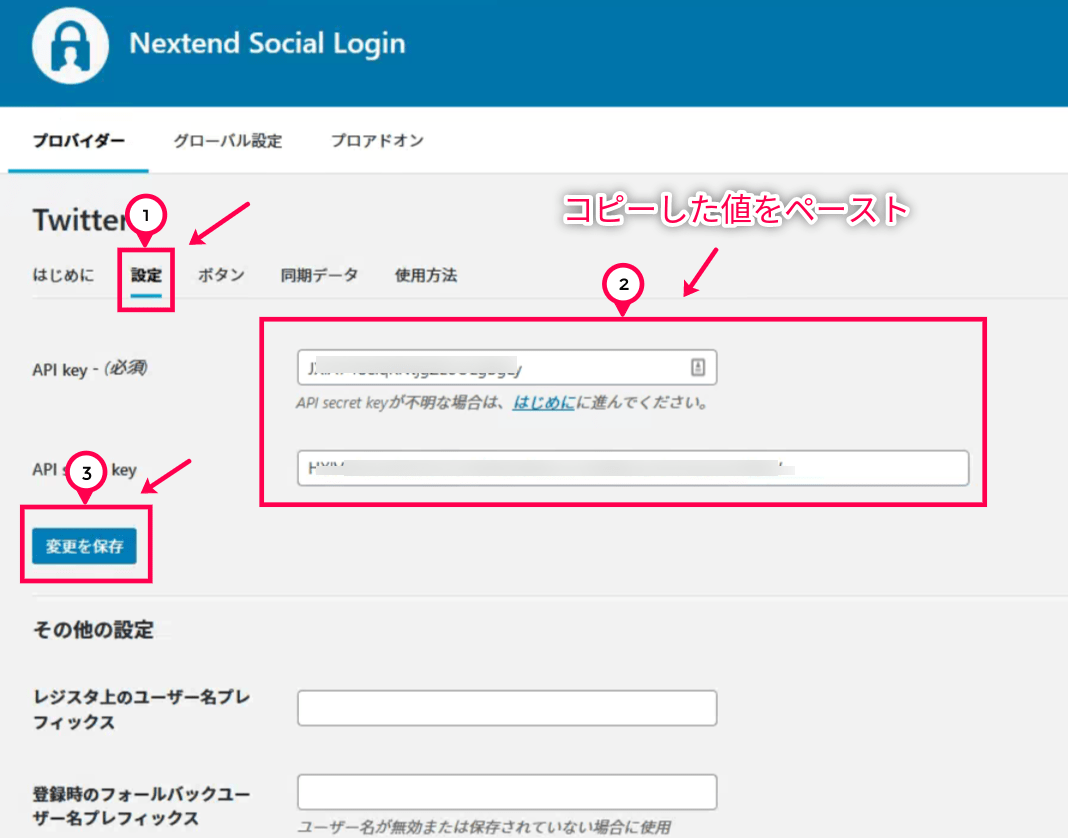Select the はじめに sub-tab

pyautogui.click(x=63, y=275)
